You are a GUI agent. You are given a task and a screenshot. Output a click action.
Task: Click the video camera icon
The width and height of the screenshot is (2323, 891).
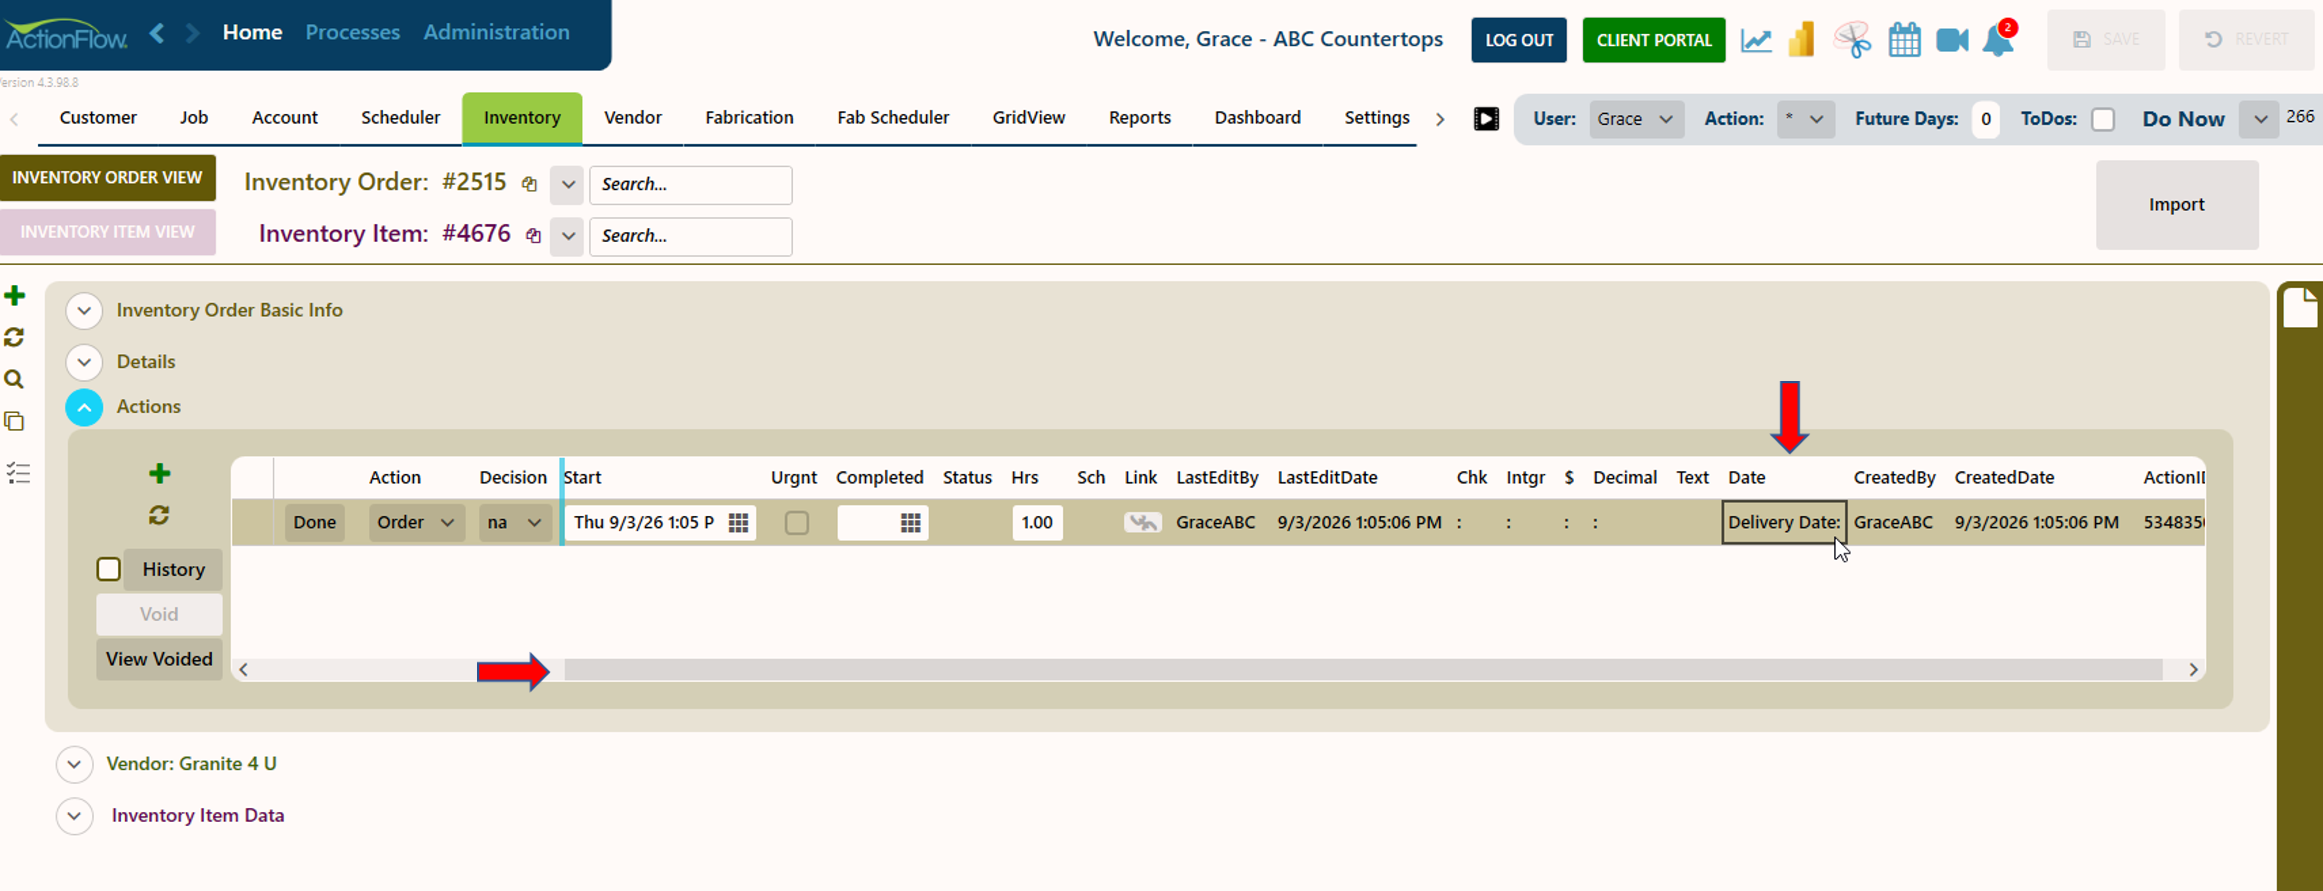pyautogui.click(x=1952, y=40)
